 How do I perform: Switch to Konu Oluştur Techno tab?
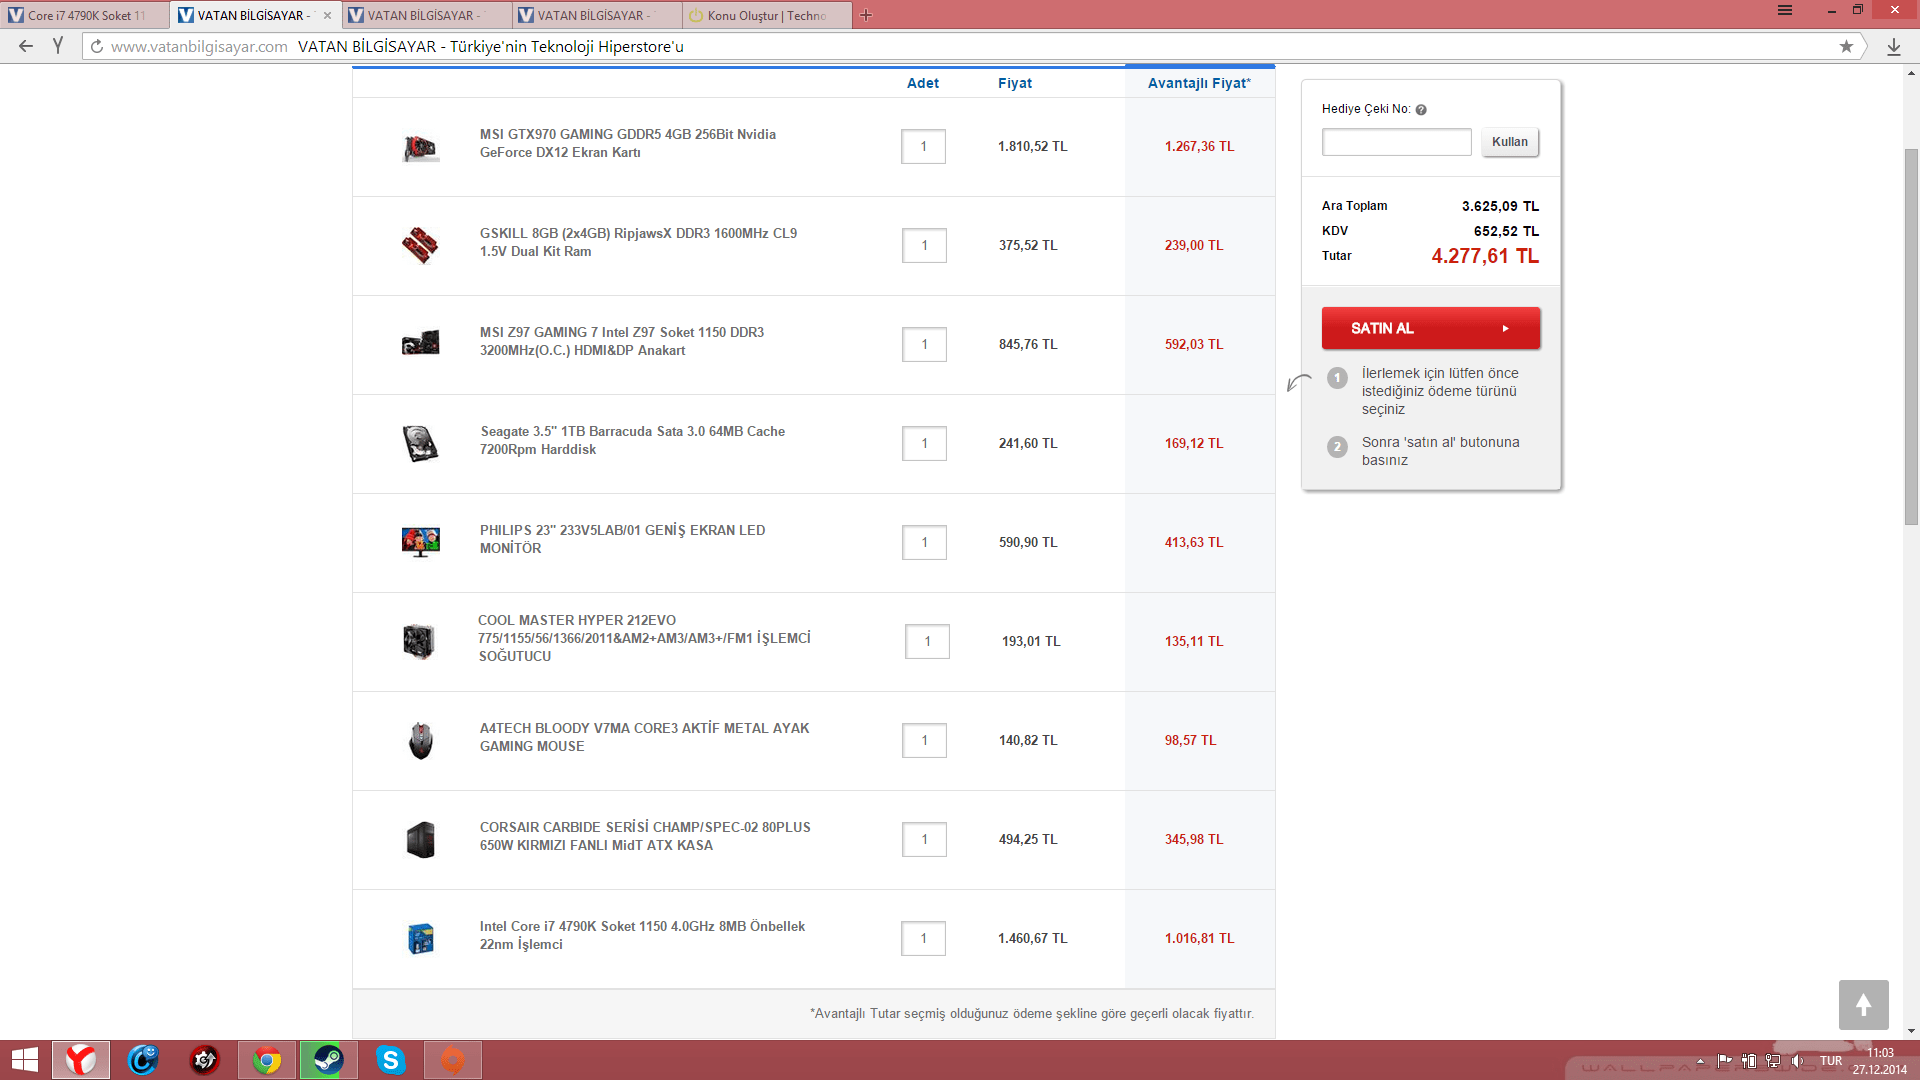(766, 15)
